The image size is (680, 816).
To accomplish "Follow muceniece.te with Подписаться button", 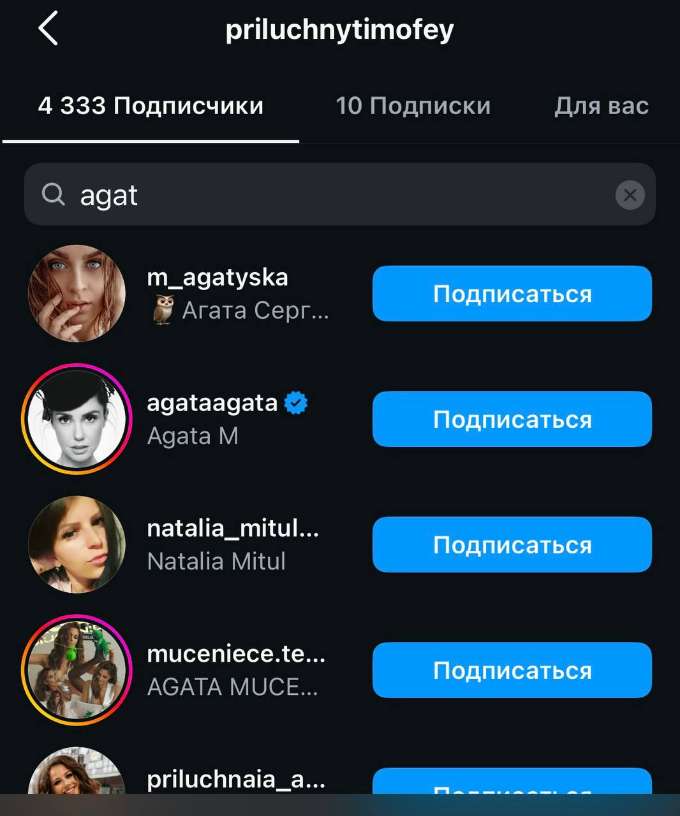I will point(512,670).
